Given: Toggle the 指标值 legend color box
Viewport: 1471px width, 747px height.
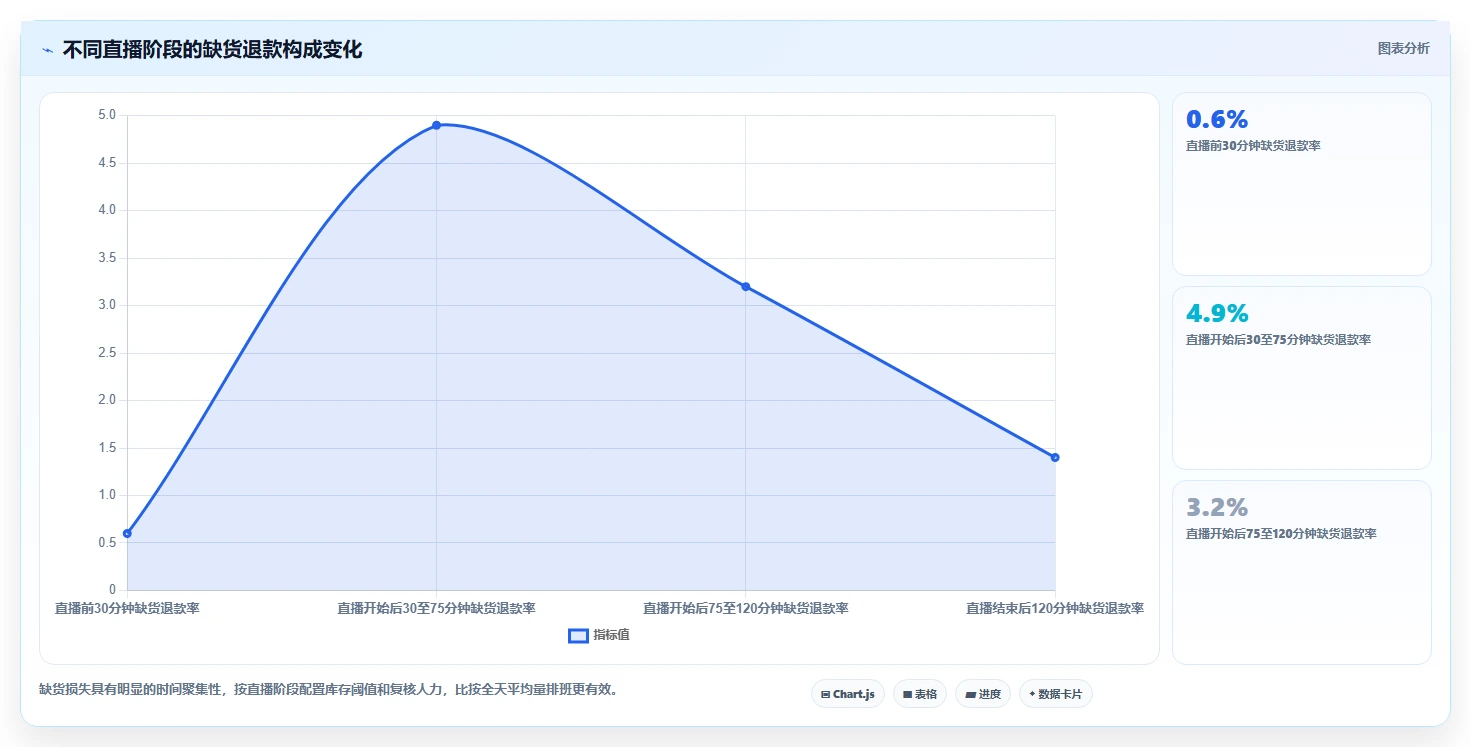Looking at the screenshot, I should [x=578, y=635].
